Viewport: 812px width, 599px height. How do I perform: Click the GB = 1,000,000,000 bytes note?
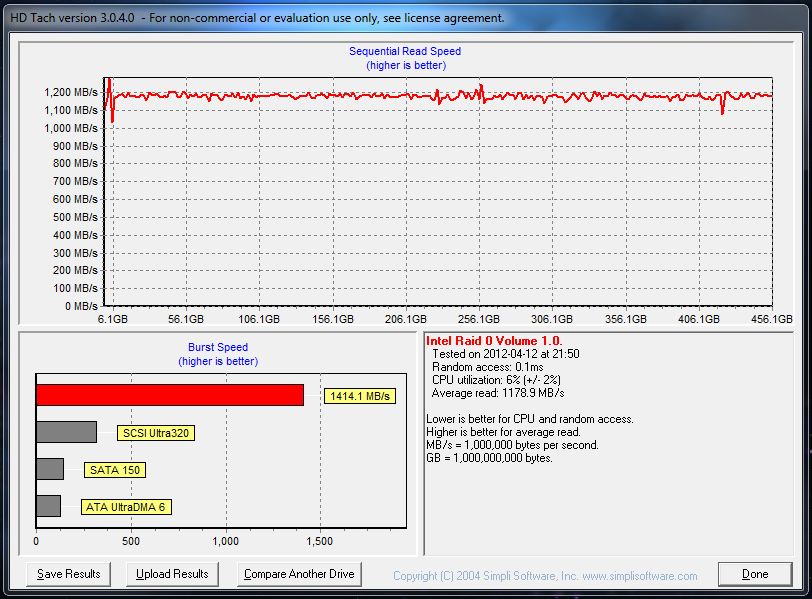click(x=489, y=458)
